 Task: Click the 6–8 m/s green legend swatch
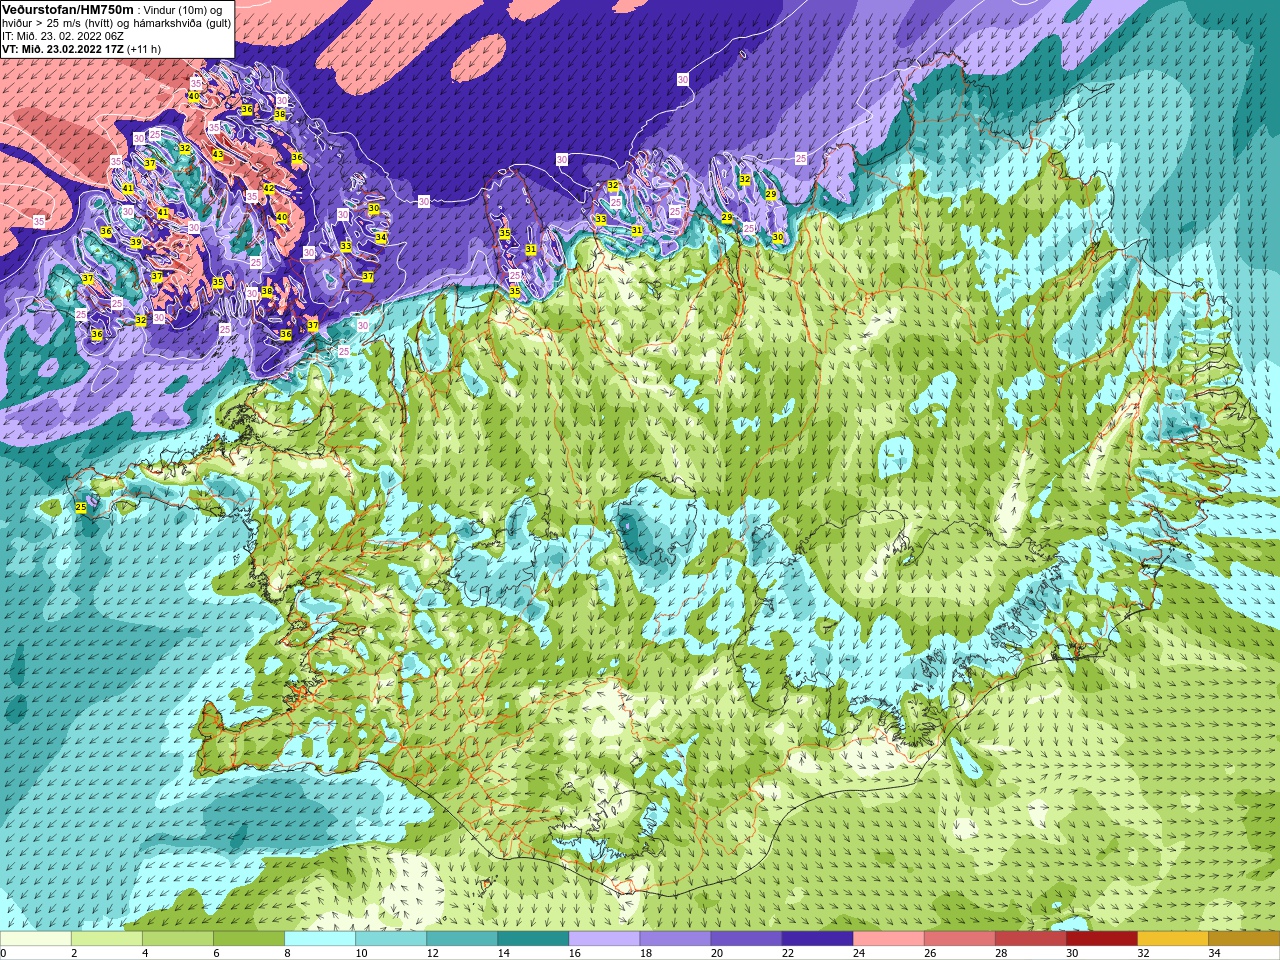249,939
